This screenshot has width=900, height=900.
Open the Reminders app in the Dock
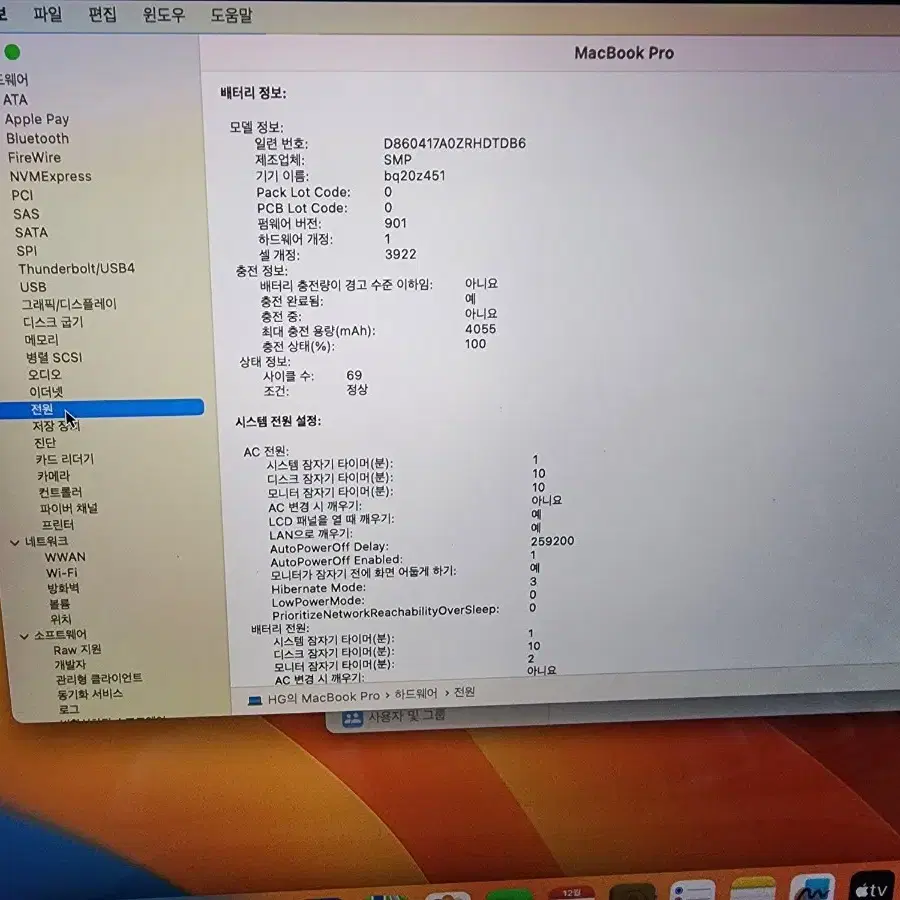(x=692, y=890)
